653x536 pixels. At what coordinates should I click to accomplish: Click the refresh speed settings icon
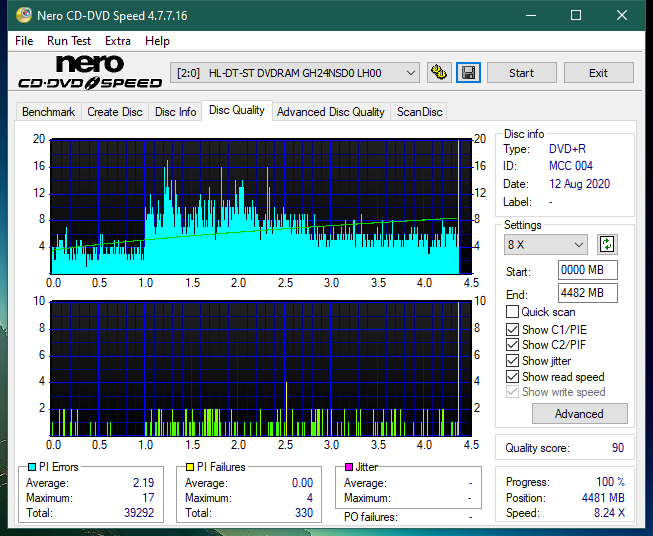tap(607, 244)
